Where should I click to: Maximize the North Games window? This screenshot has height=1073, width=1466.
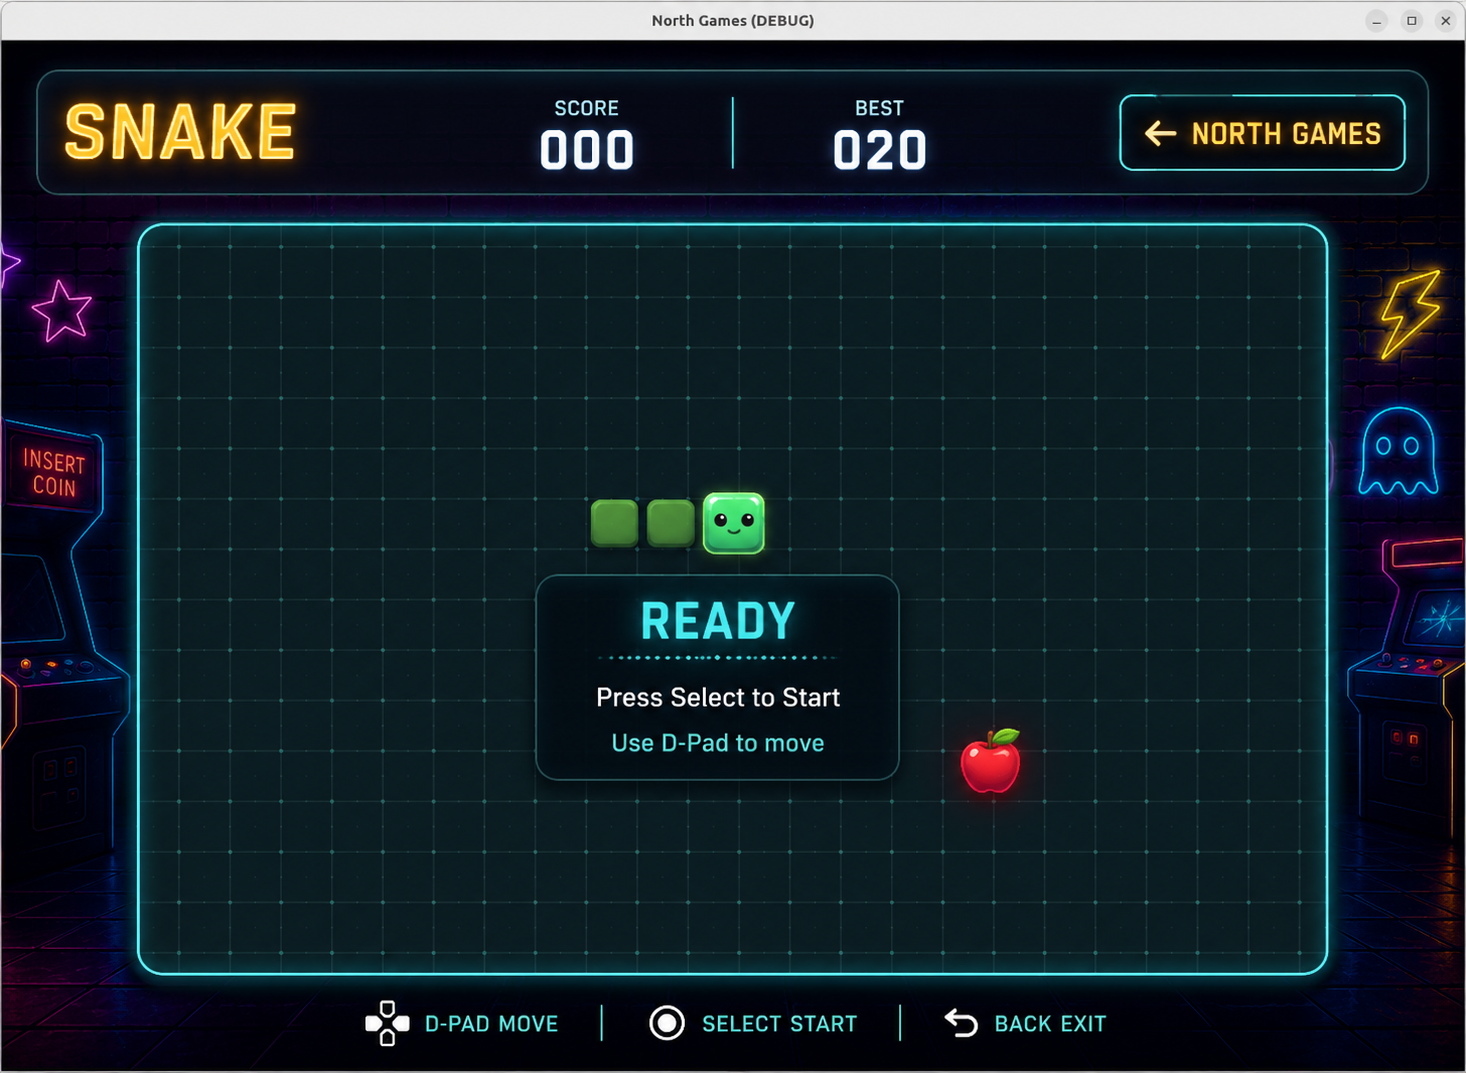[x=1412, y=20]
